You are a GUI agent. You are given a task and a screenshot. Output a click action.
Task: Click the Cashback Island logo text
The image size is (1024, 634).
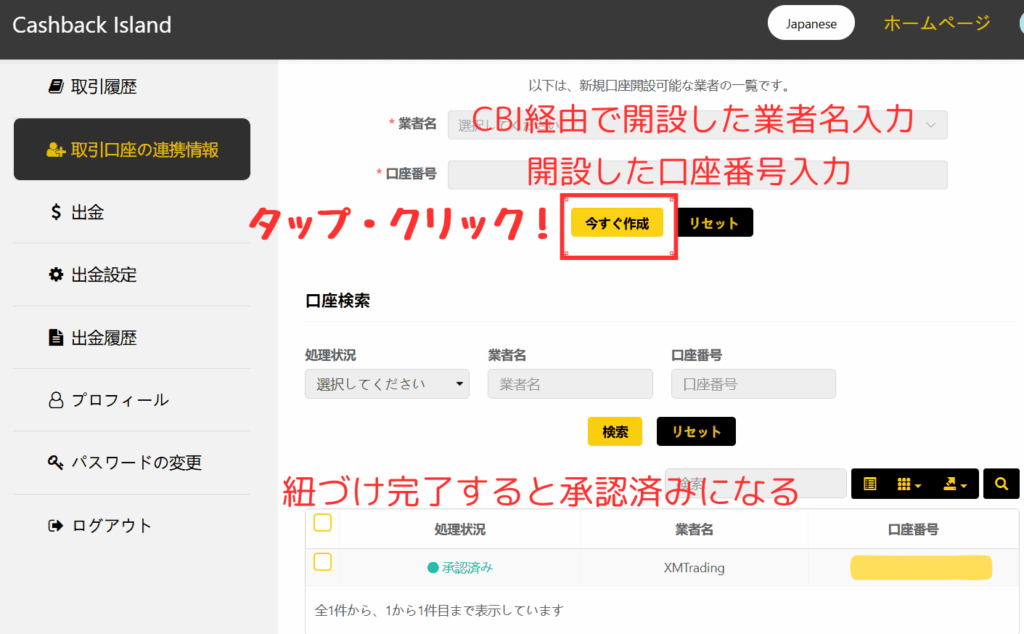(92, 25)
